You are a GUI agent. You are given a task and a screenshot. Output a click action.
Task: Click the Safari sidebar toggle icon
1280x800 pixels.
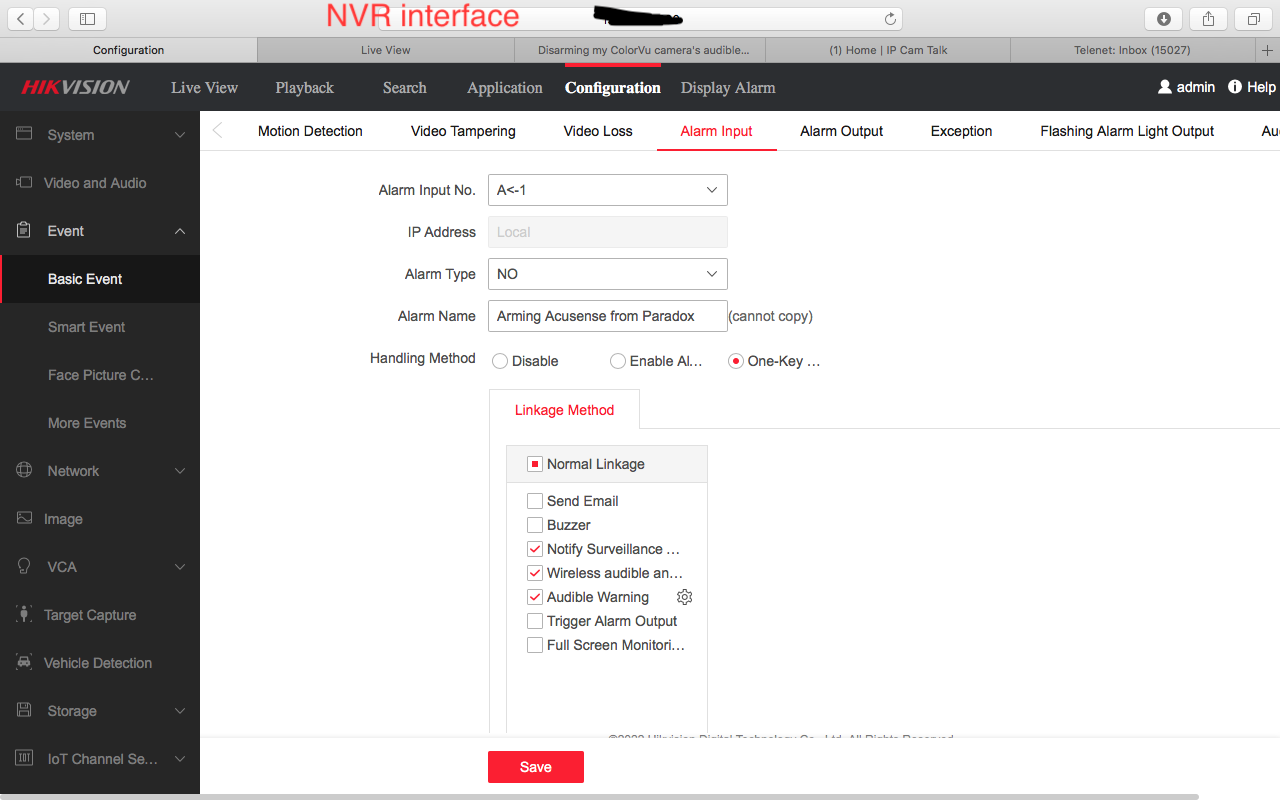87,19
